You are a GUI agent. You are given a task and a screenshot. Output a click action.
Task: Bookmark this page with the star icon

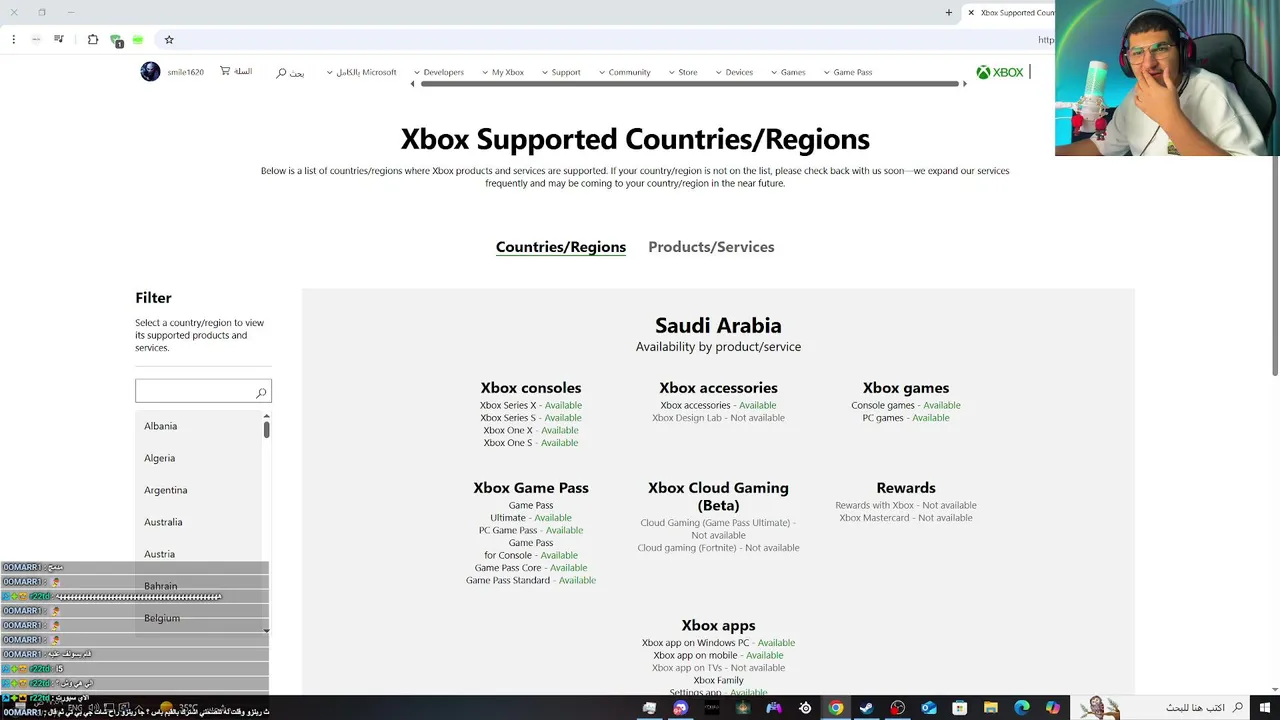coord(169,39)
